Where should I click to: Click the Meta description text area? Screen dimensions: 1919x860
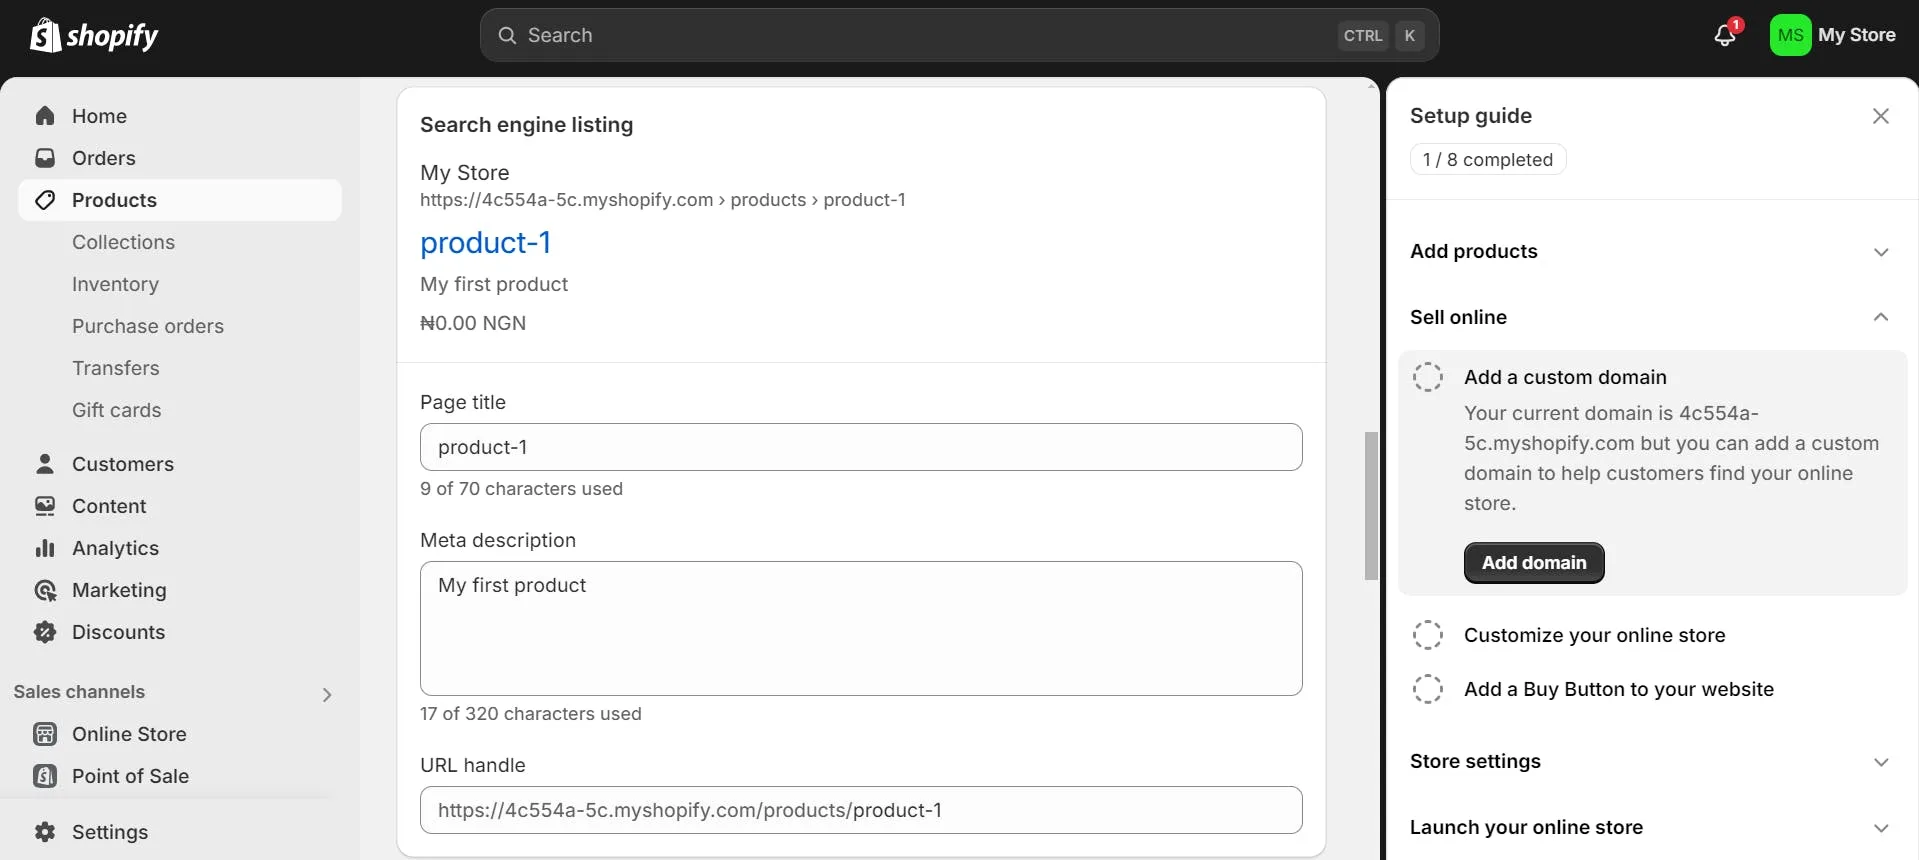click(861, 628)
